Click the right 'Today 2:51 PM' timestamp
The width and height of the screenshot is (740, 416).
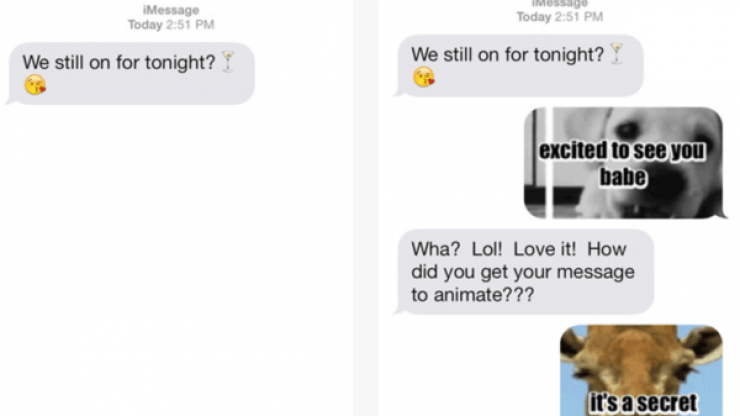pyautogui.click(x=560, y=17)
